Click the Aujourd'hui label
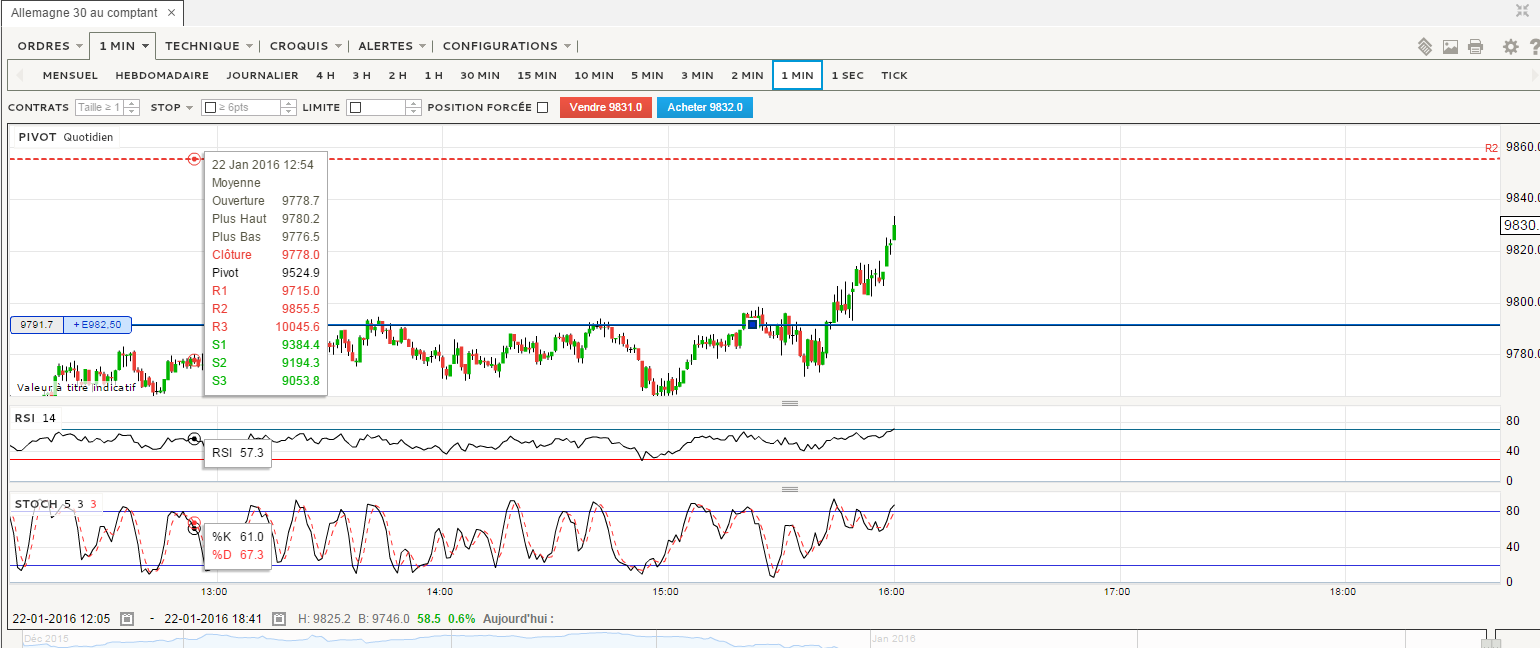This screenshot has height=648, width=1540. [x=518, y=619]
